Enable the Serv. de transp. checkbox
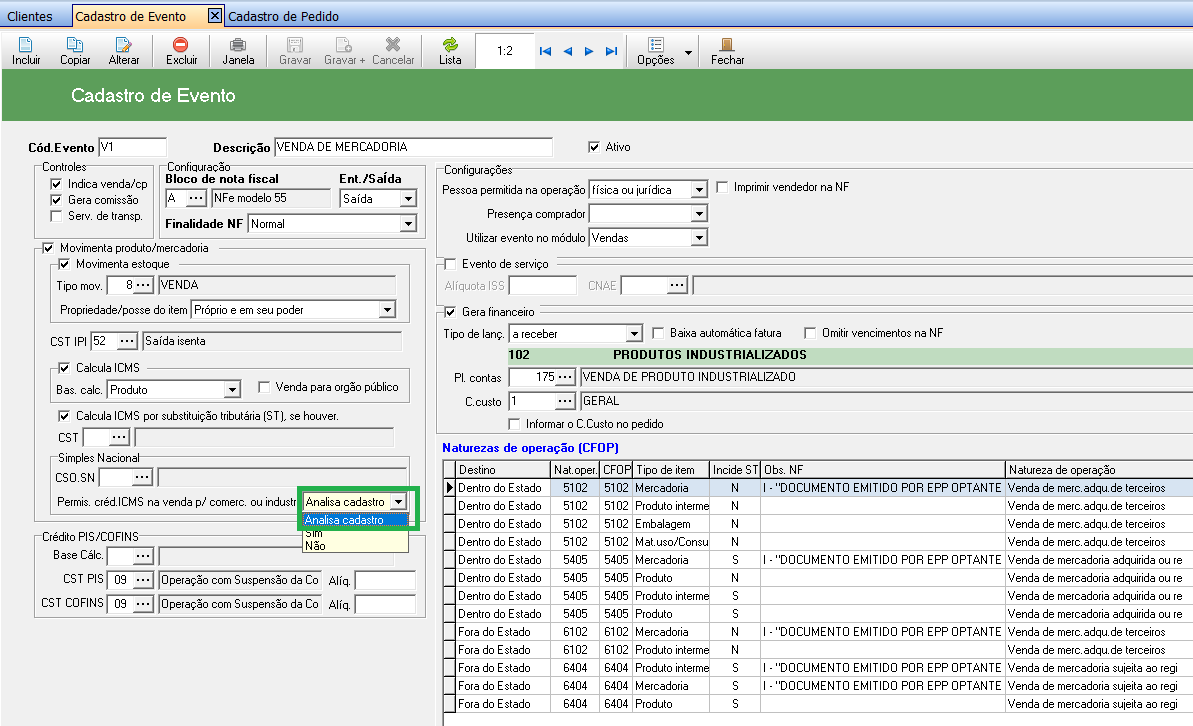 [x=56, y=216]
